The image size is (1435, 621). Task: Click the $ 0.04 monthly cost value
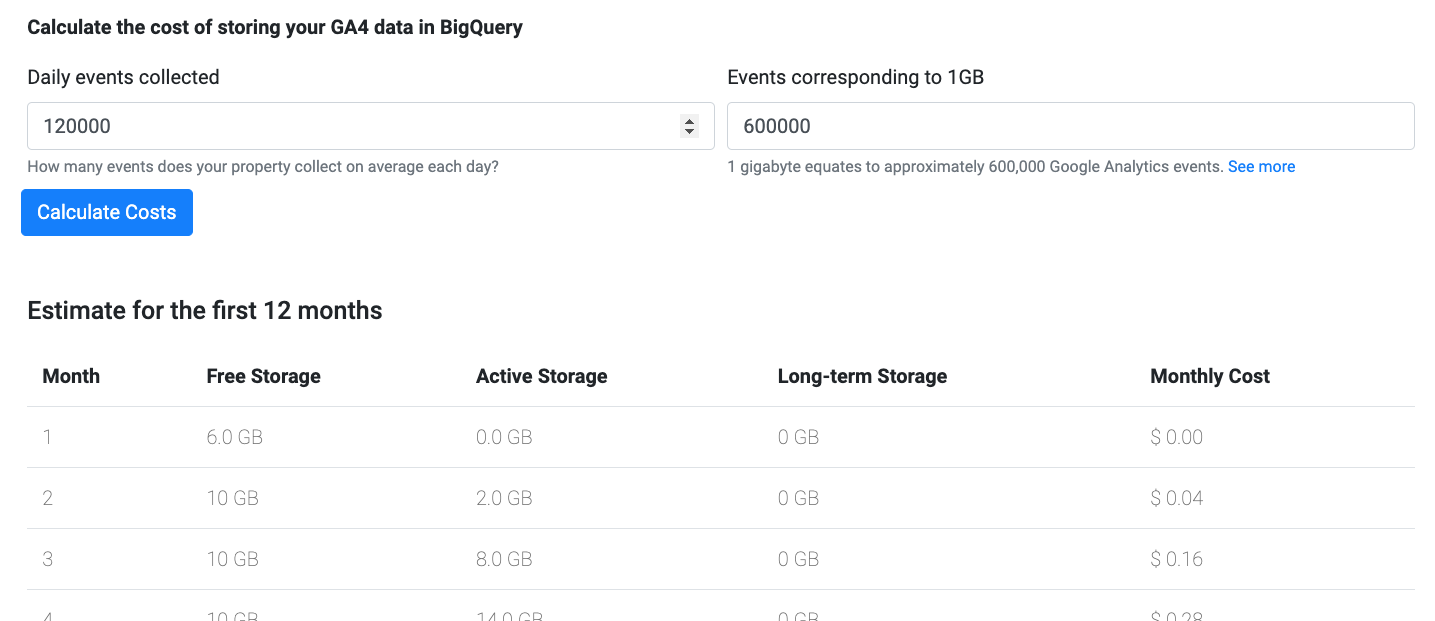1176,498
